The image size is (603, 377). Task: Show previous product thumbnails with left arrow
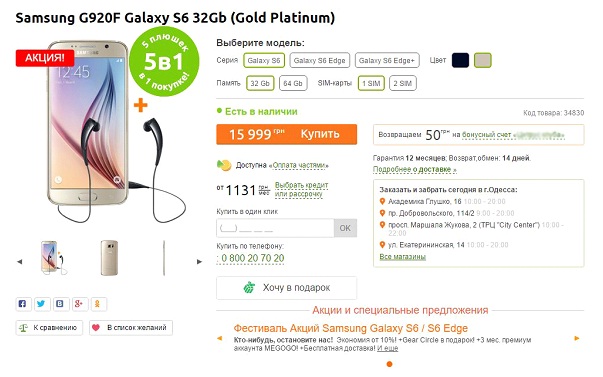click(x=20, y=262)
